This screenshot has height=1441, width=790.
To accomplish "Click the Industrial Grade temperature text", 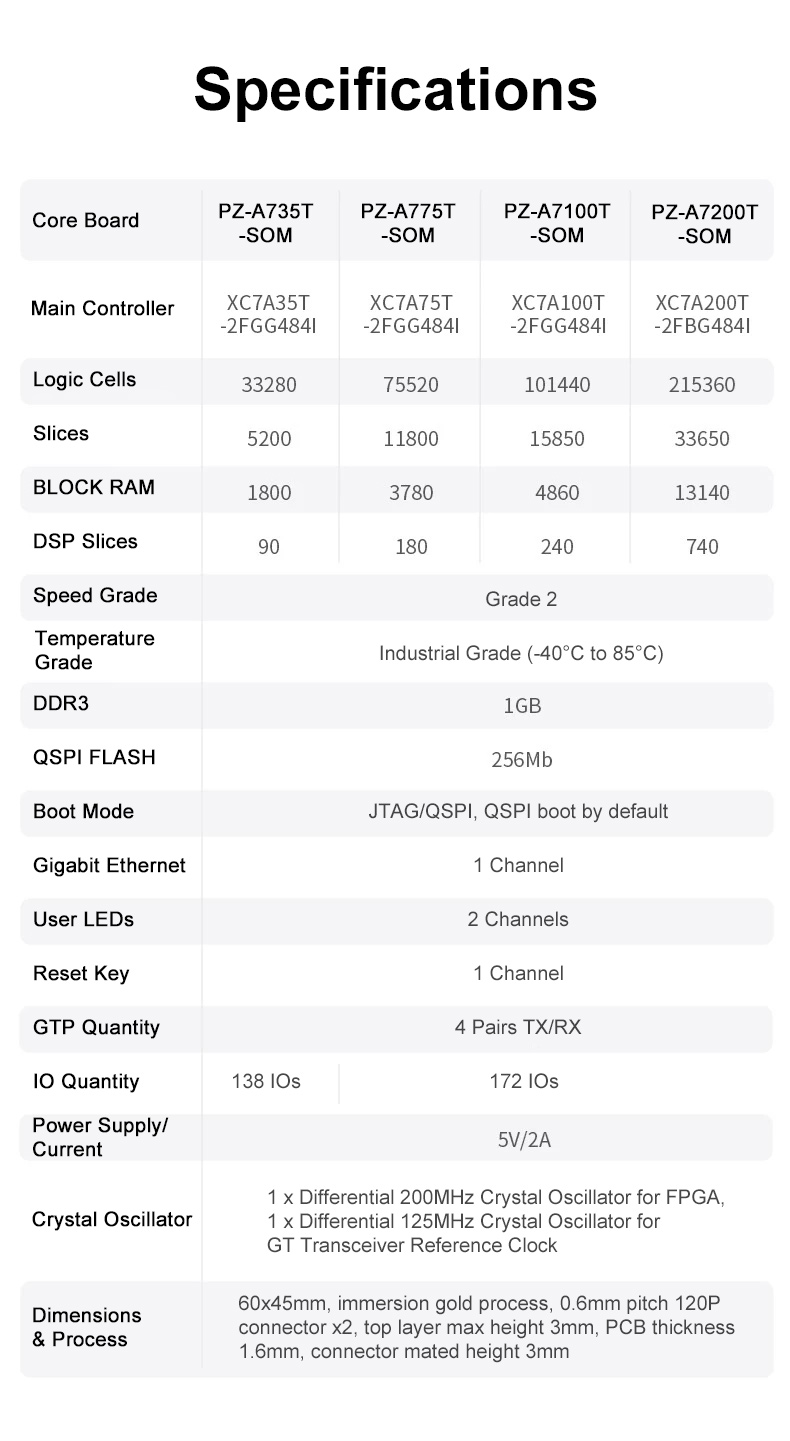I will coord(521,653).
